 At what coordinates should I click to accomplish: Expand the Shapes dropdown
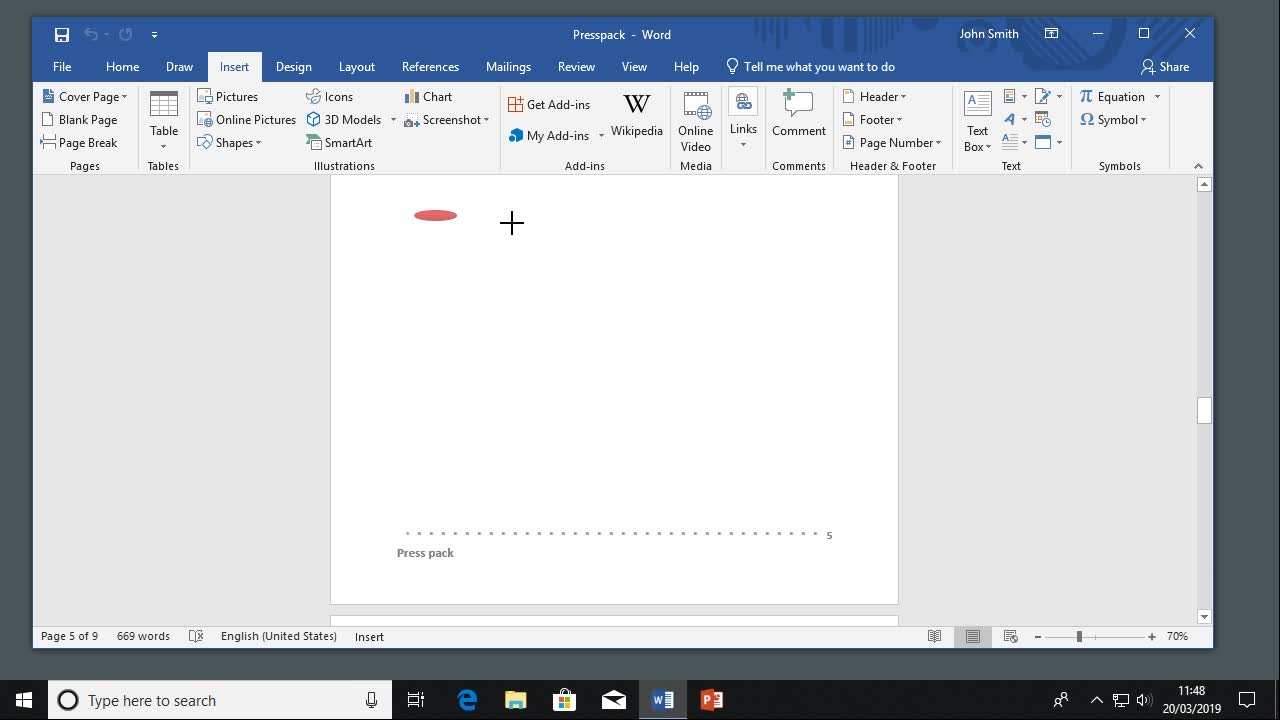tap(230, 143)
